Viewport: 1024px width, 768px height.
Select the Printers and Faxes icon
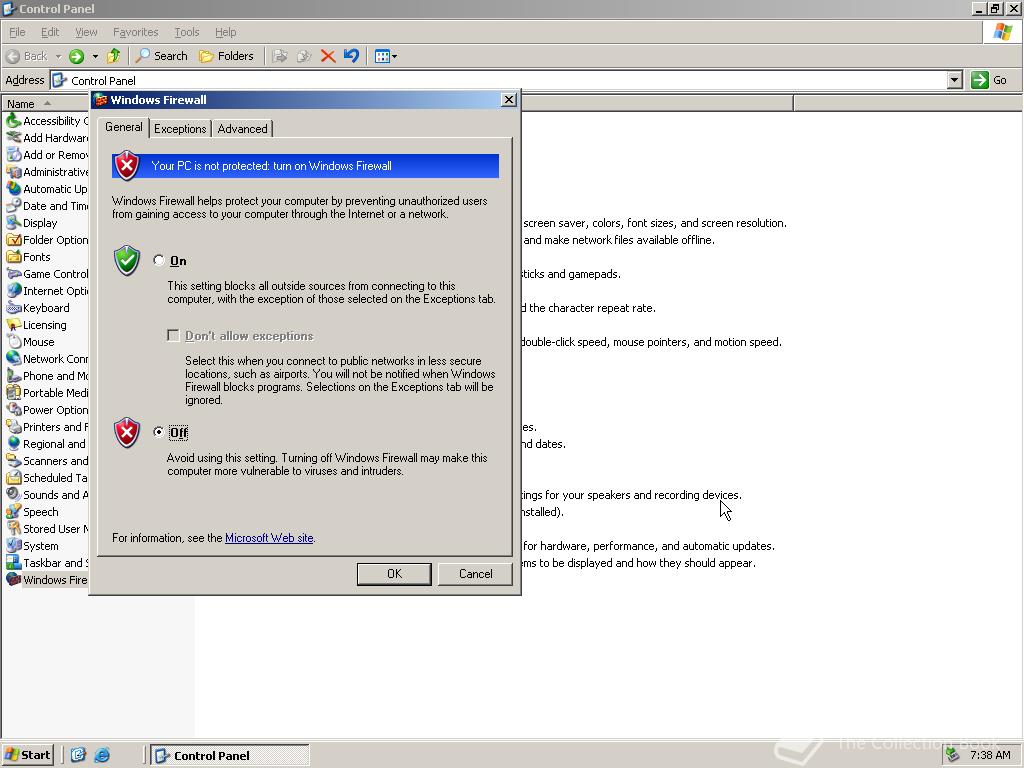(x=14, y=426)
